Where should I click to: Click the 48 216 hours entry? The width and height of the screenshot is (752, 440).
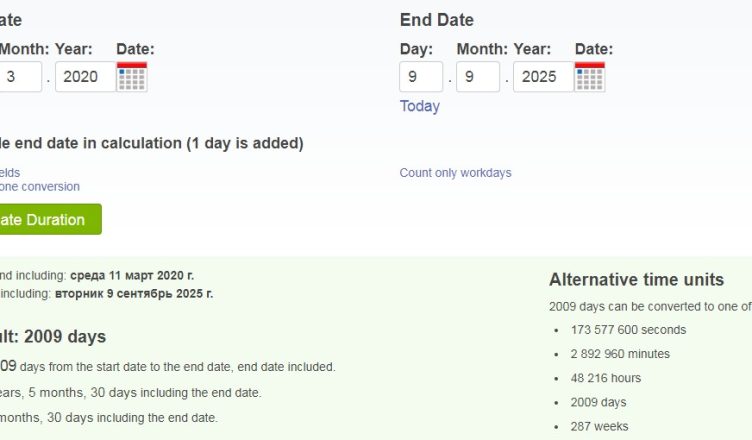click(x=606, y=378)
